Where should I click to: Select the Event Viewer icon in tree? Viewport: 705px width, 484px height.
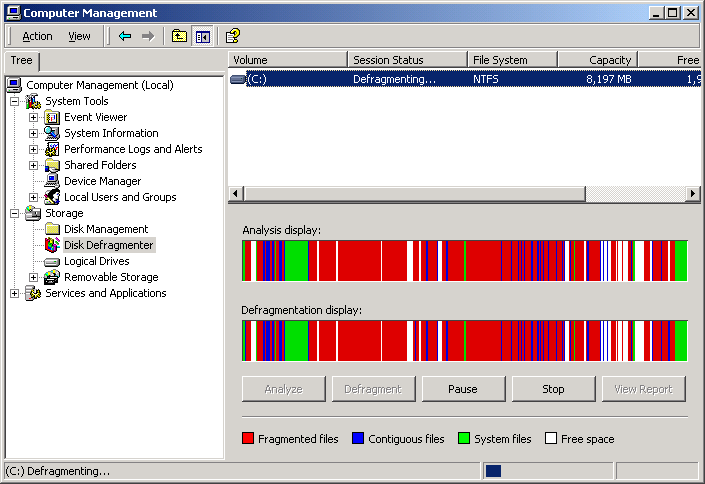pos(53,117)
